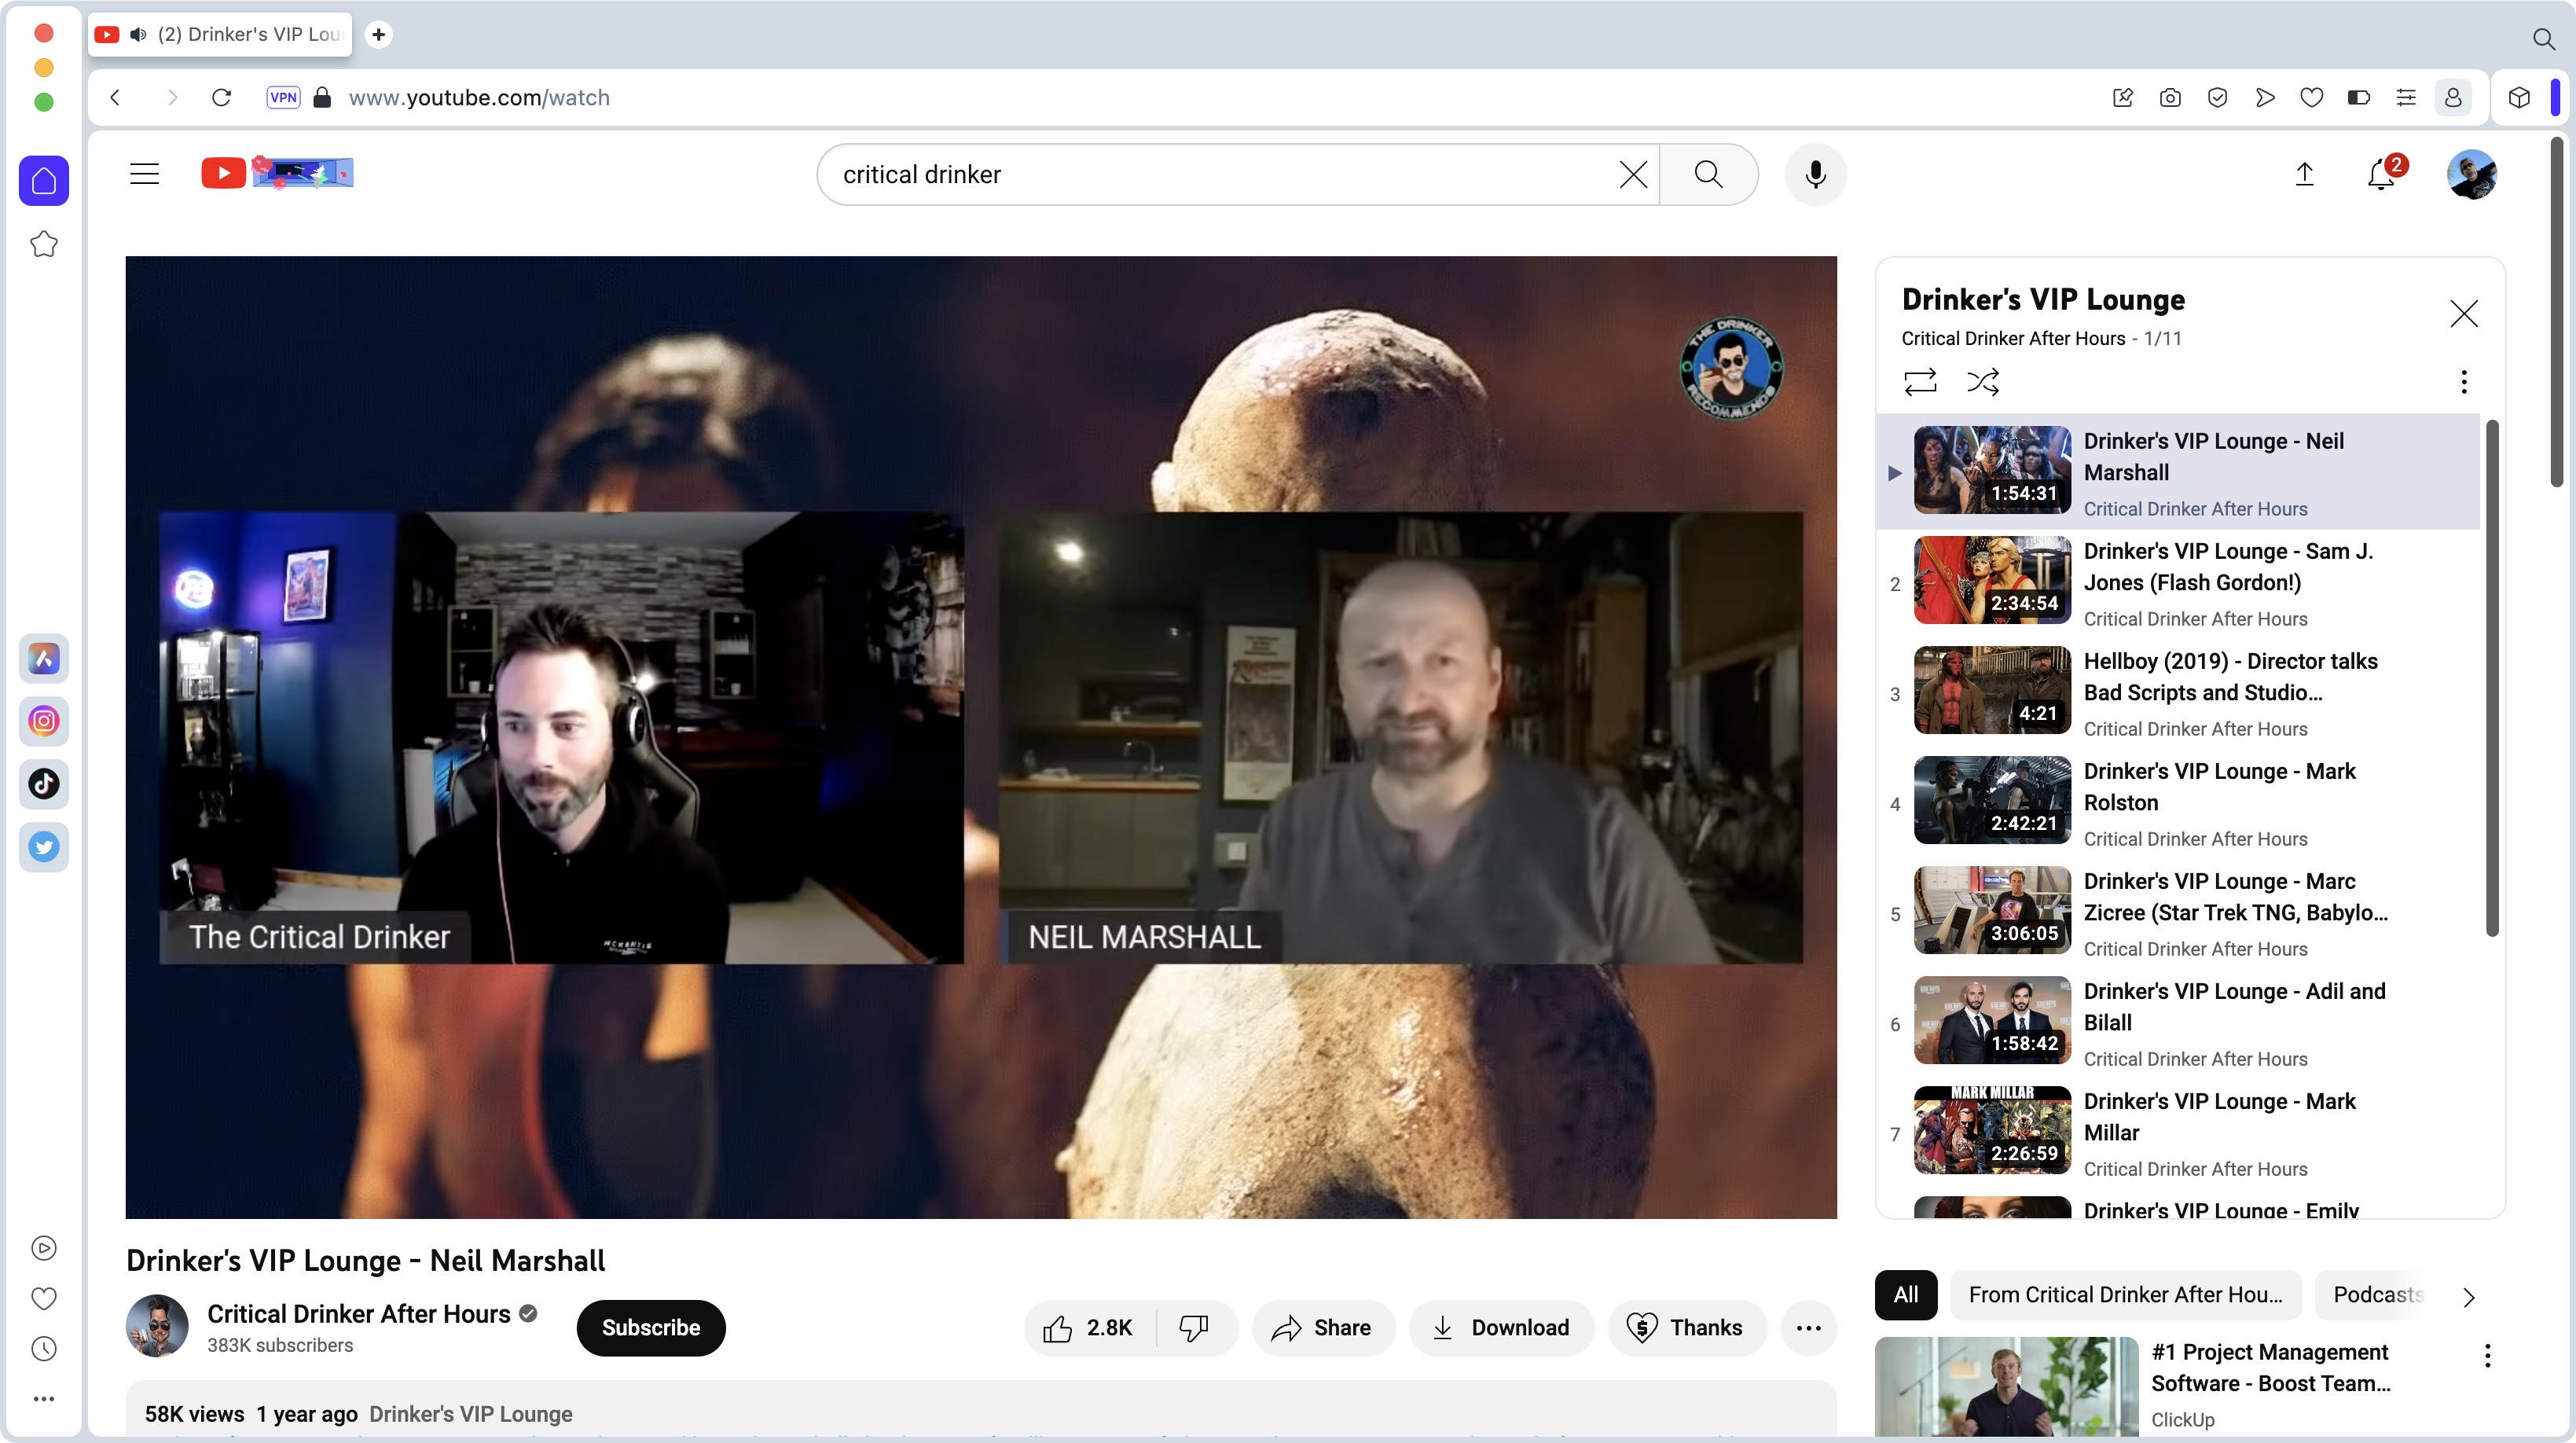Open Drinker's VIP Lounge - Mark Millar
Screen dimensions: 2576x1443
(2178, 1134)
